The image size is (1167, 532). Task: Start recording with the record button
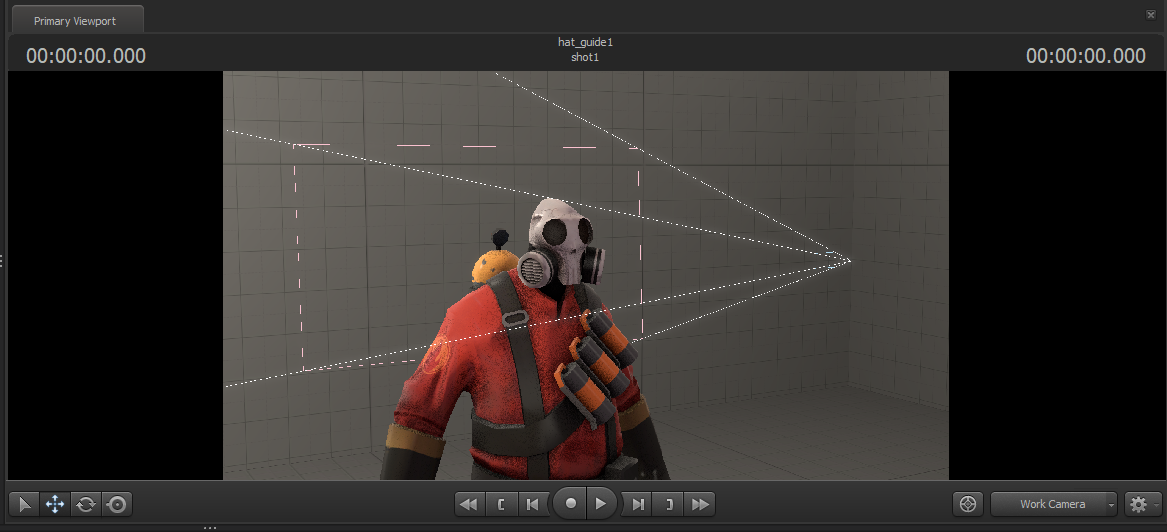[x=570, y=504]
